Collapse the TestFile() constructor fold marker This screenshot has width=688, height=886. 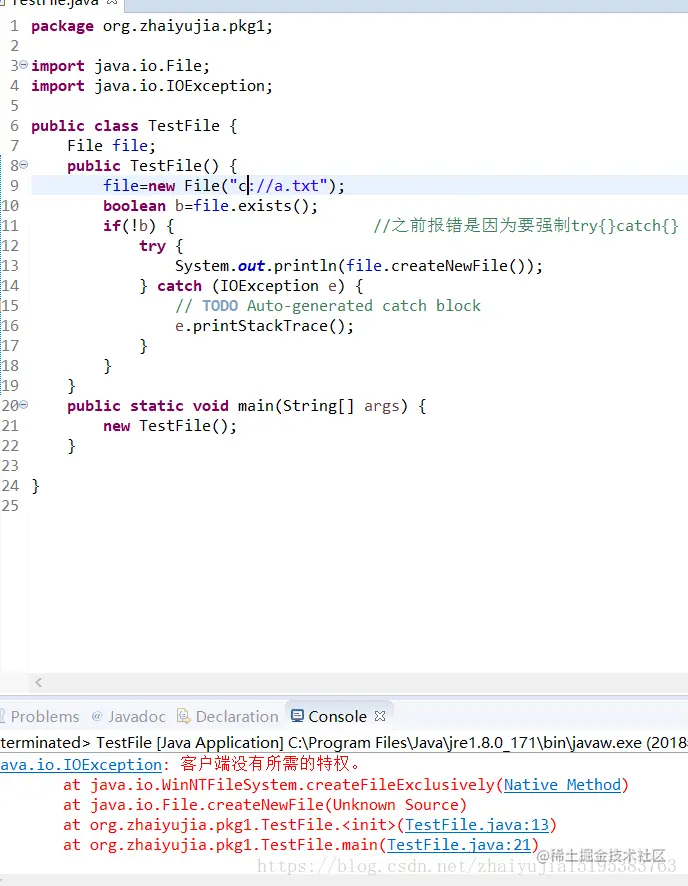[x=24, y=164]
